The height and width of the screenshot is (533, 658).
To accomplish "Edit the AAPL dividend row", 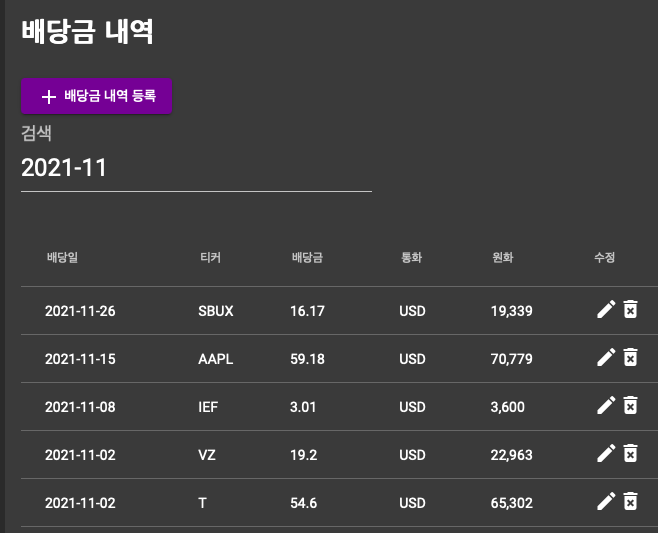I will [606, 357].
